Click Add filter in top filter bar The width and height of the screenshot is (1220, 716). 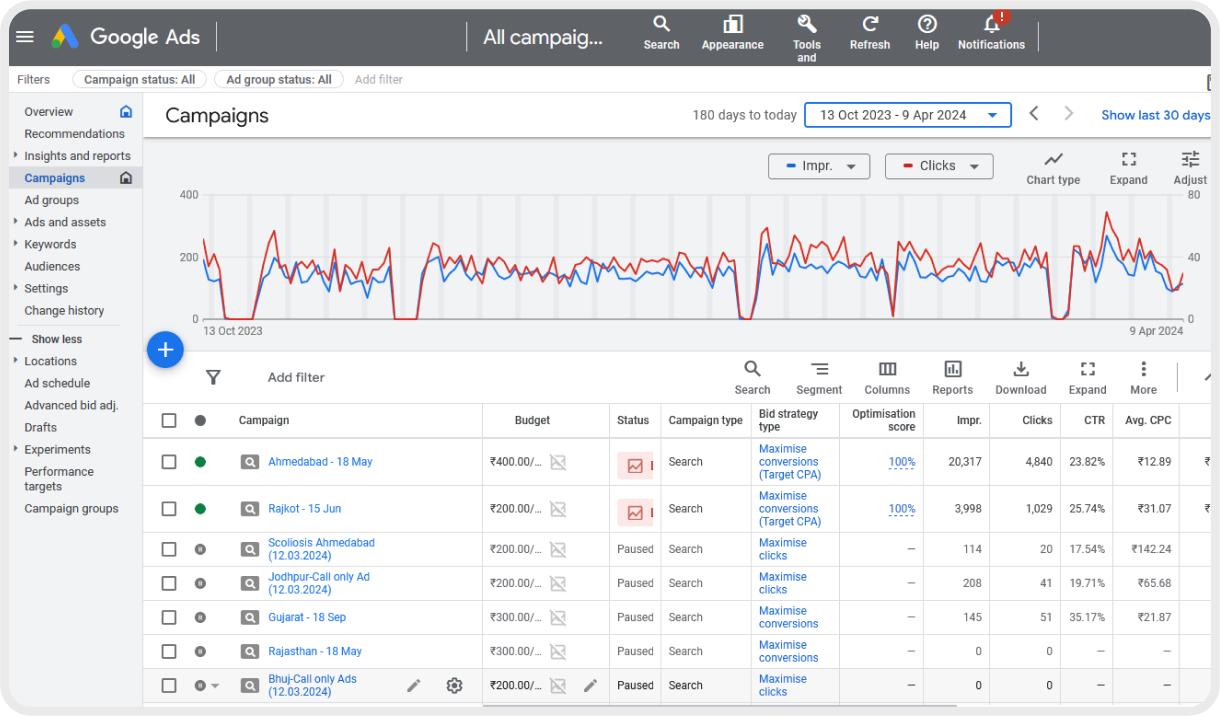click(x=379, y=79)
